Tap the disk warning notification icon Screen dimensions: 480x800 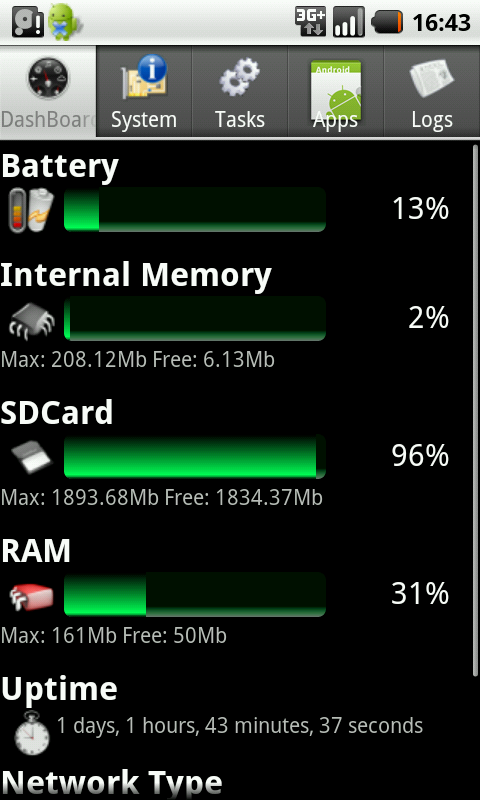(27, 22)
